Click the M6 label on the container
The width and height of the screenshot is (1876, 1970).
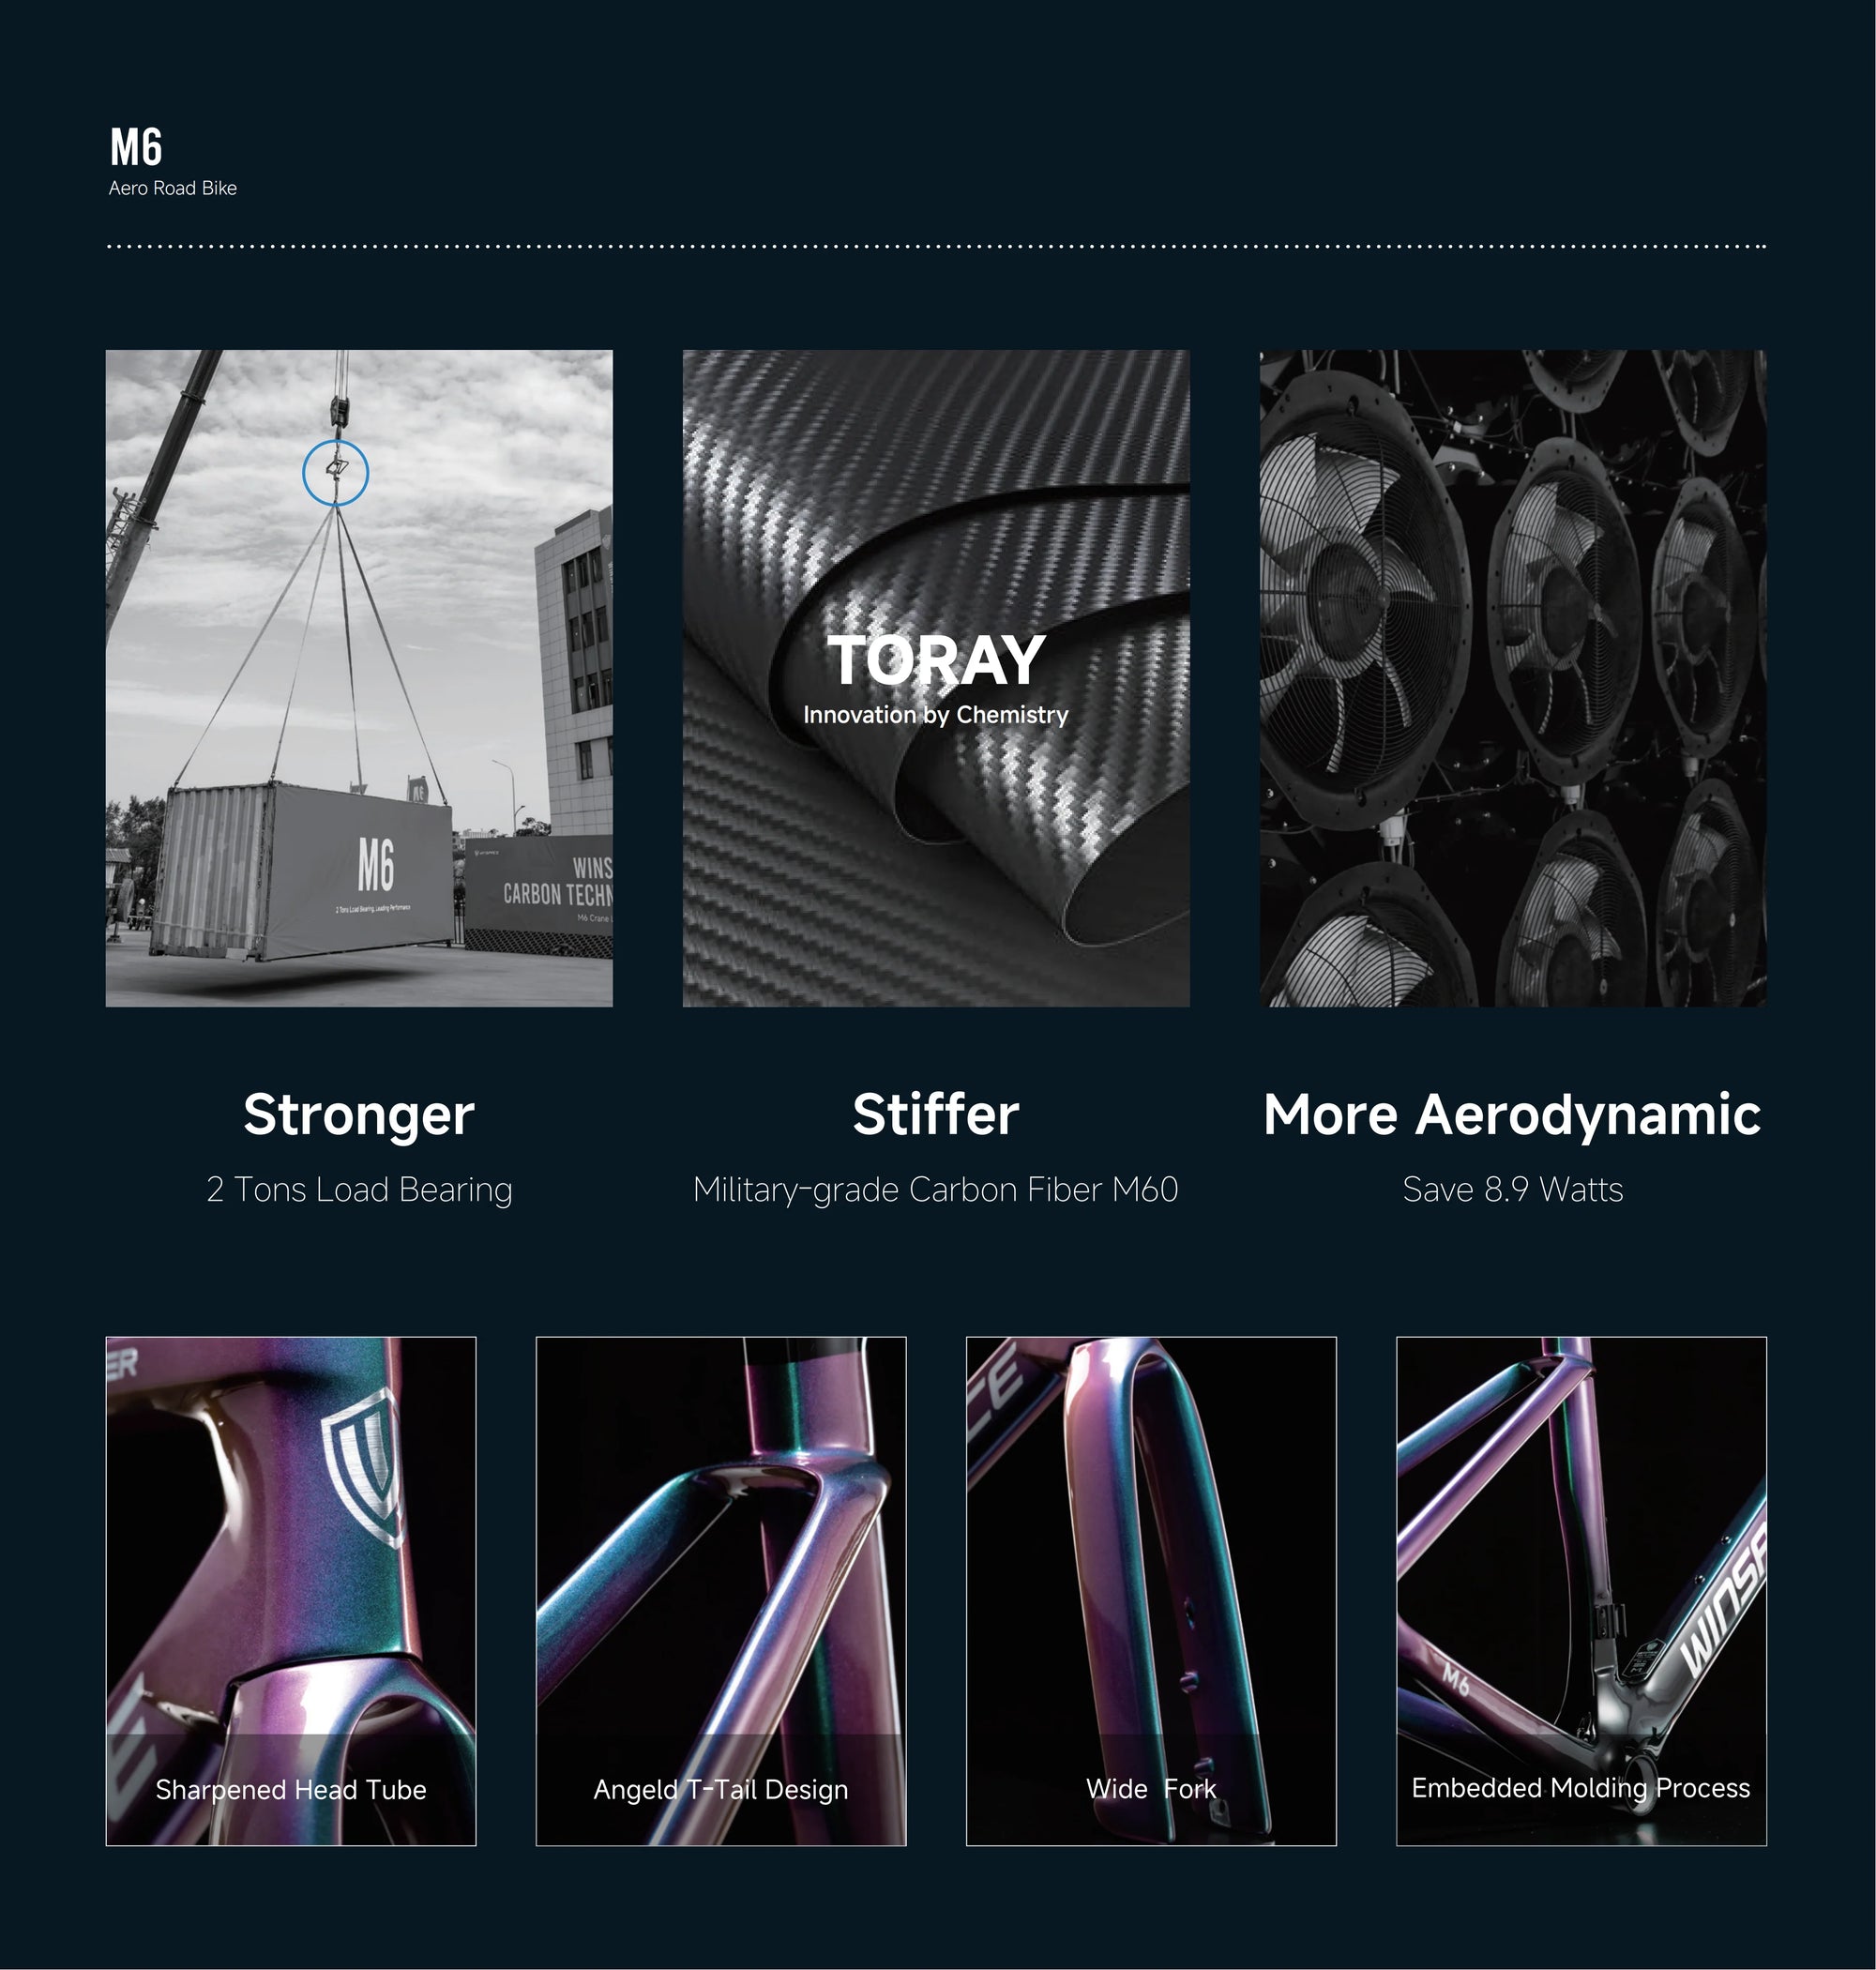click(x=376, y=865)
